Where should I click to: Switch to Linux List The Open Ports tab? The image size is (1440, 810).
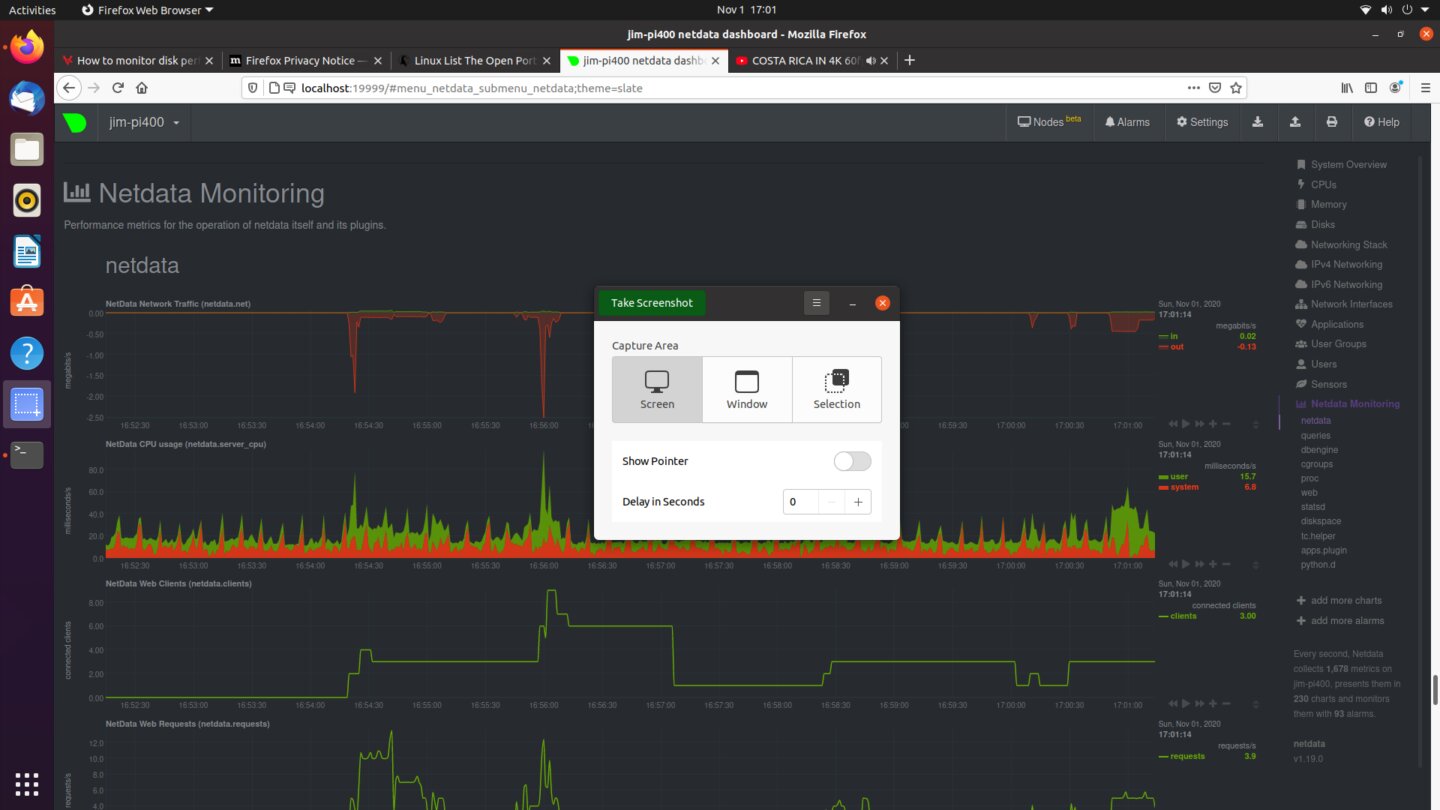point(474,60)
